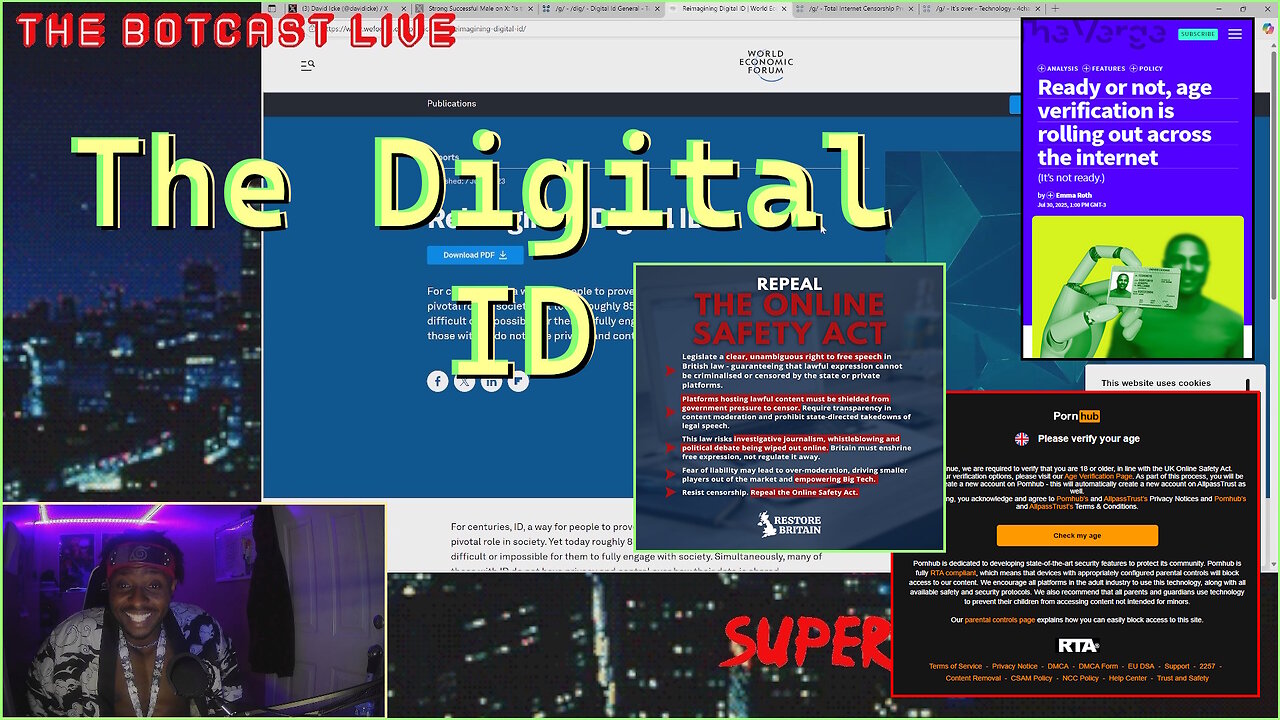1280x720 pixels.
Task: Click the RTA logo
Action: pos(1078,645)
